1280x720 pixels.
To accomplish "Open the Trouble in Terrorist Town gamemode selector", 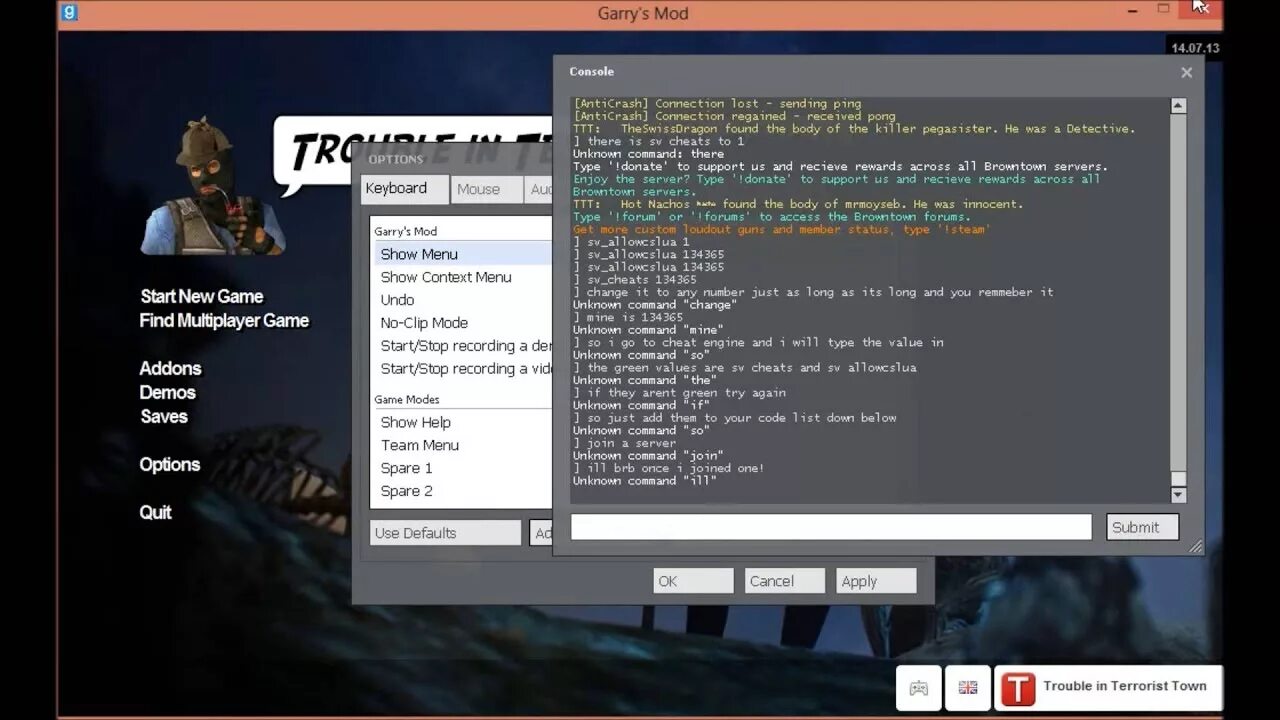I will click(1108, 687).
